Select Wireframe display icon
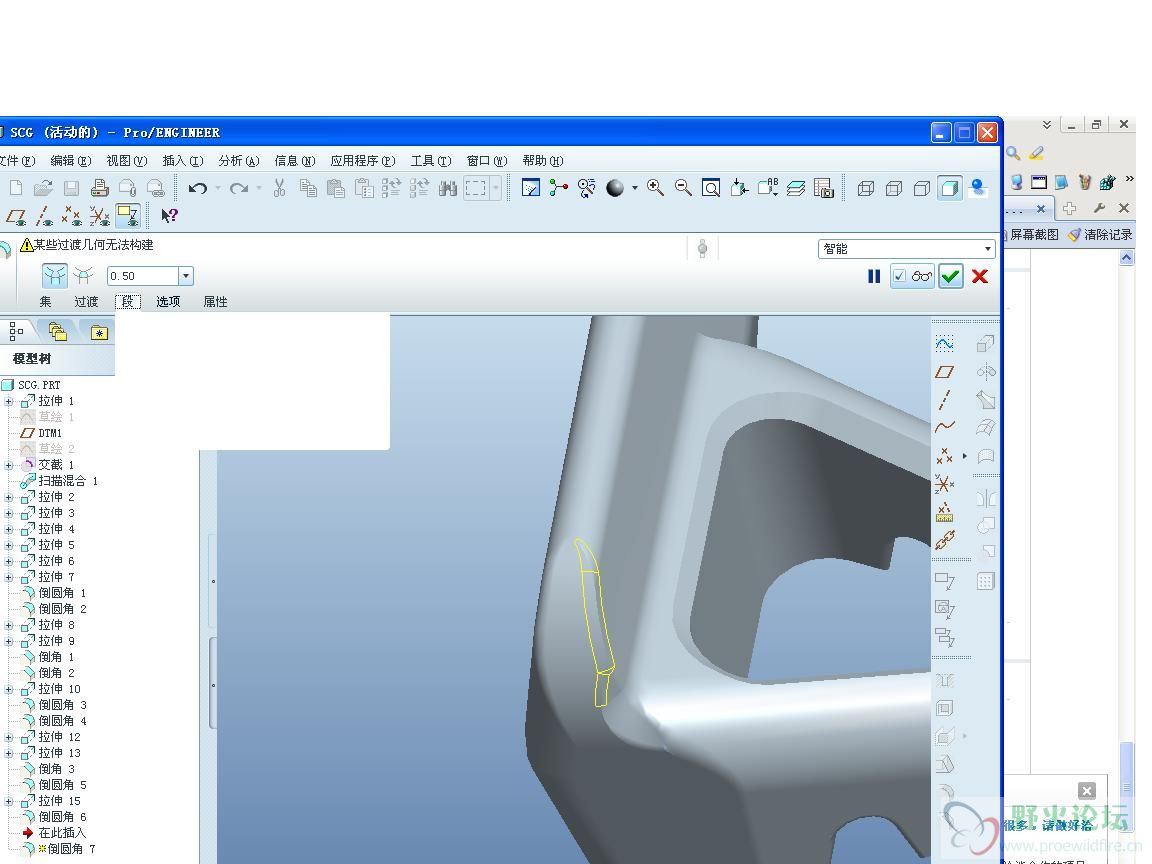This screenshot has height=864, width=1152. click(865, 189)
